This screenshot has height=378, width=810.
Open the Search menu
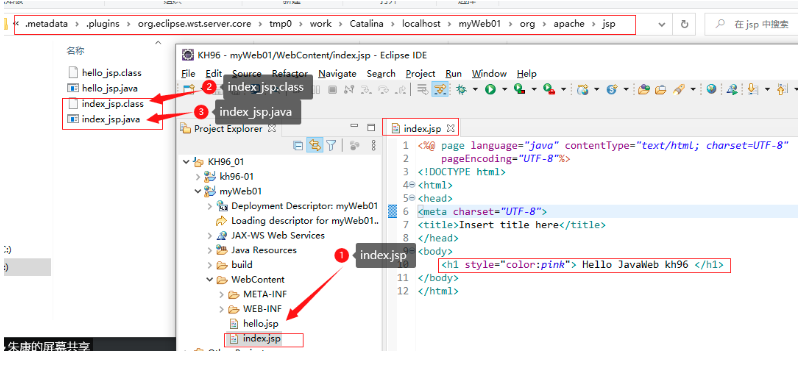[381, 74]
